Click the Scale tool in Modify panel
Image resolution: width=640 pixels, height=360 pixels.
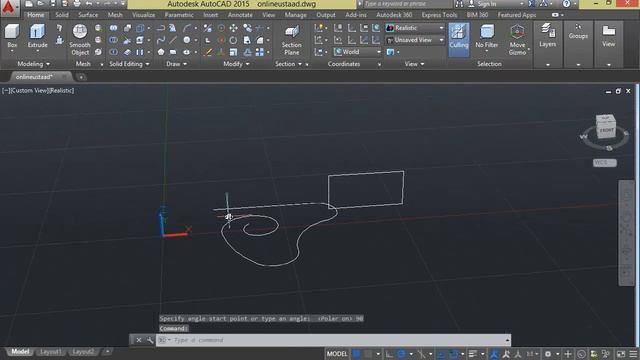tap(233, 52)
